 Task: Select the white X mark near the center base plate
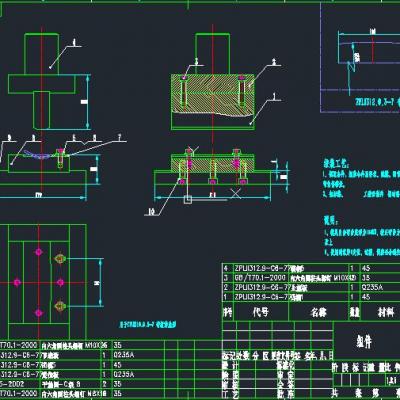click(x=236, y=194)
